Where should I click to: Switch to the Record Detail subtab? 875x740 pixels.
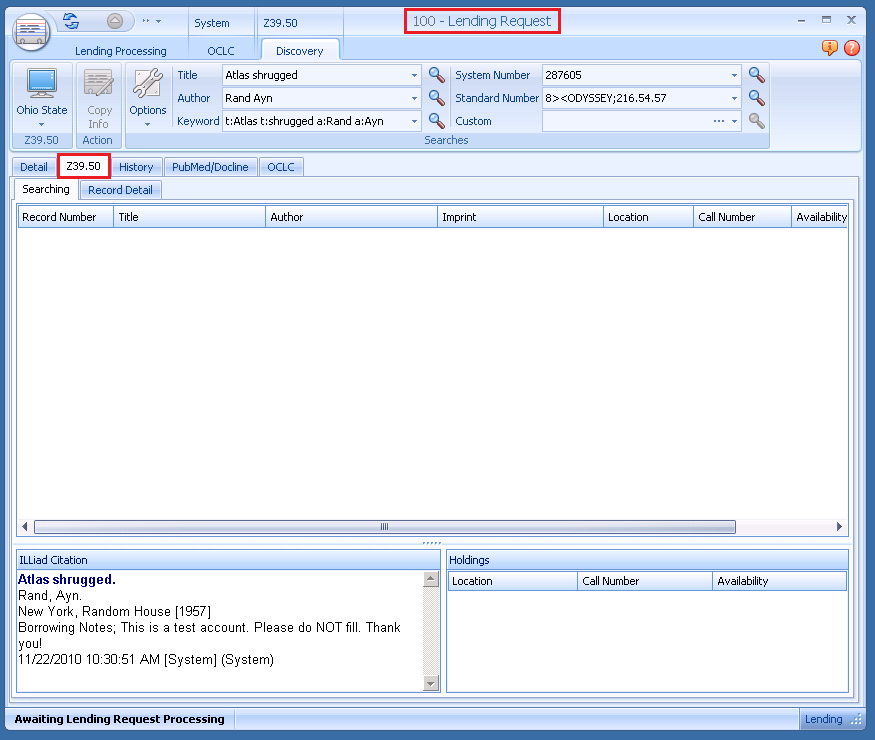pos(120,190)
